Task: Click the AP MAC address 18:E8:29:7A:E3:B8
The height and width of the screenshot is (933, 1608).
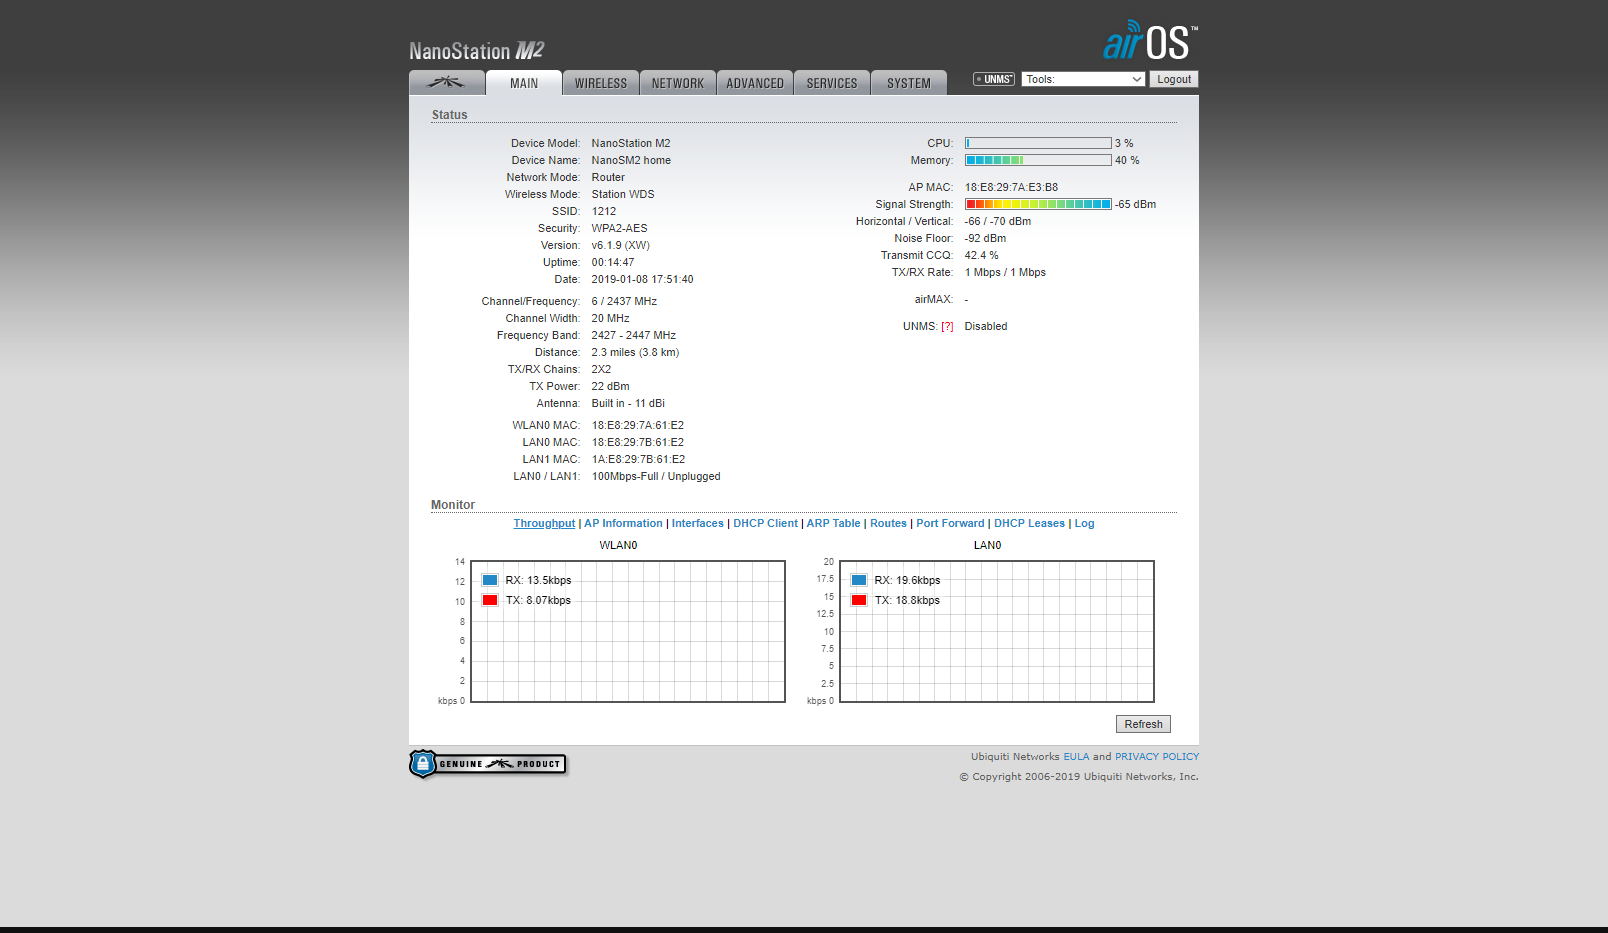Action: [1011, 187]
